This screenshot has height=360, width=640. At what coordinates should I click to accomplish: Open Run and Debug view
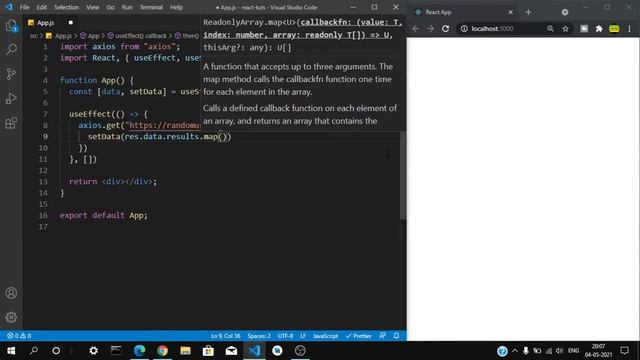pos(11,98)
